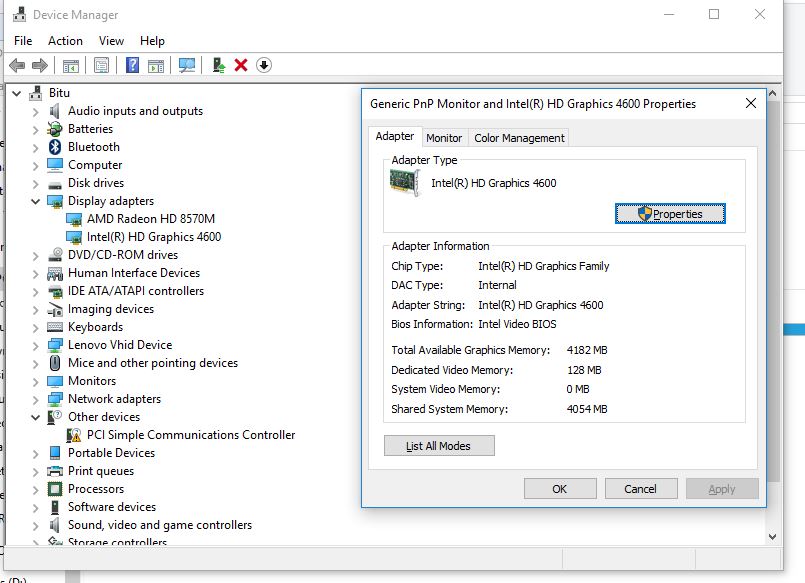This screenshot has width=805, height=583.
Task: Click the Disable device down-arrow icon
Action: point(264,65)
